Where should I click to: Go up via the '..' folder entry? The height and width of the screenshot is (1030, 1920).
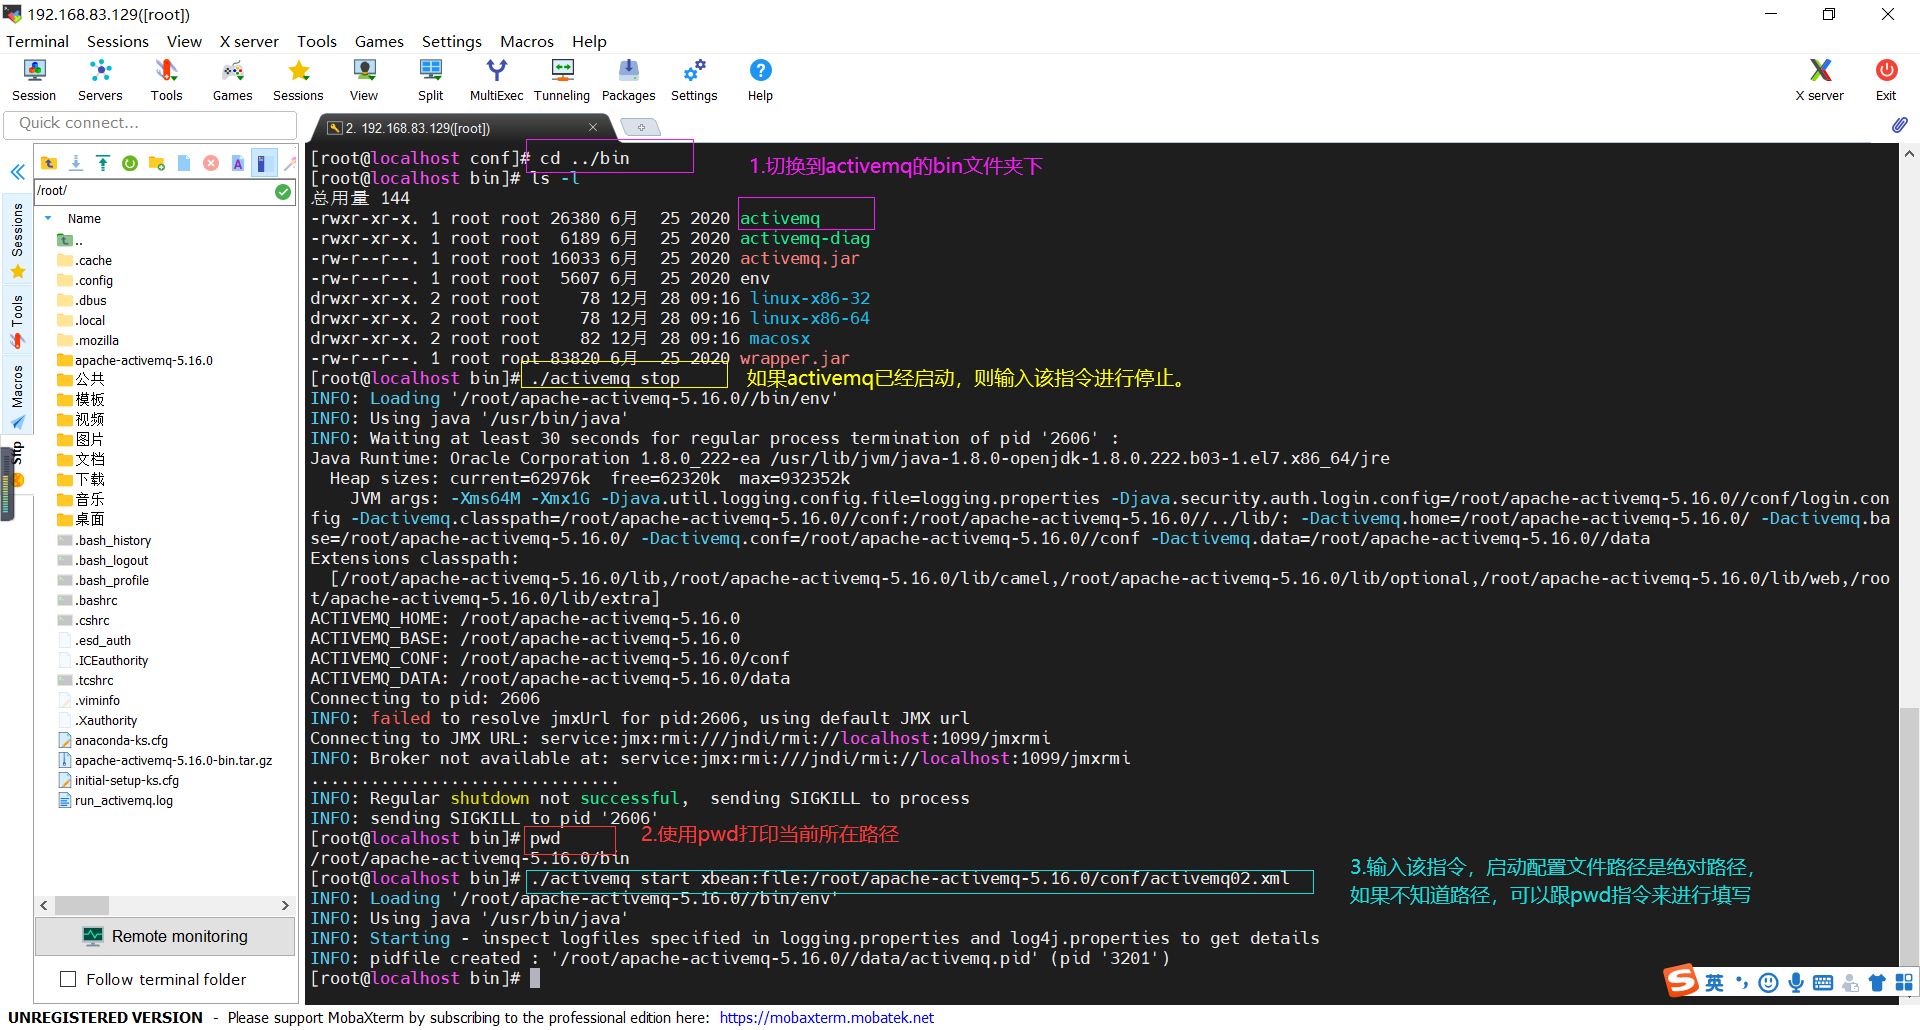click(x=70, y=240)
